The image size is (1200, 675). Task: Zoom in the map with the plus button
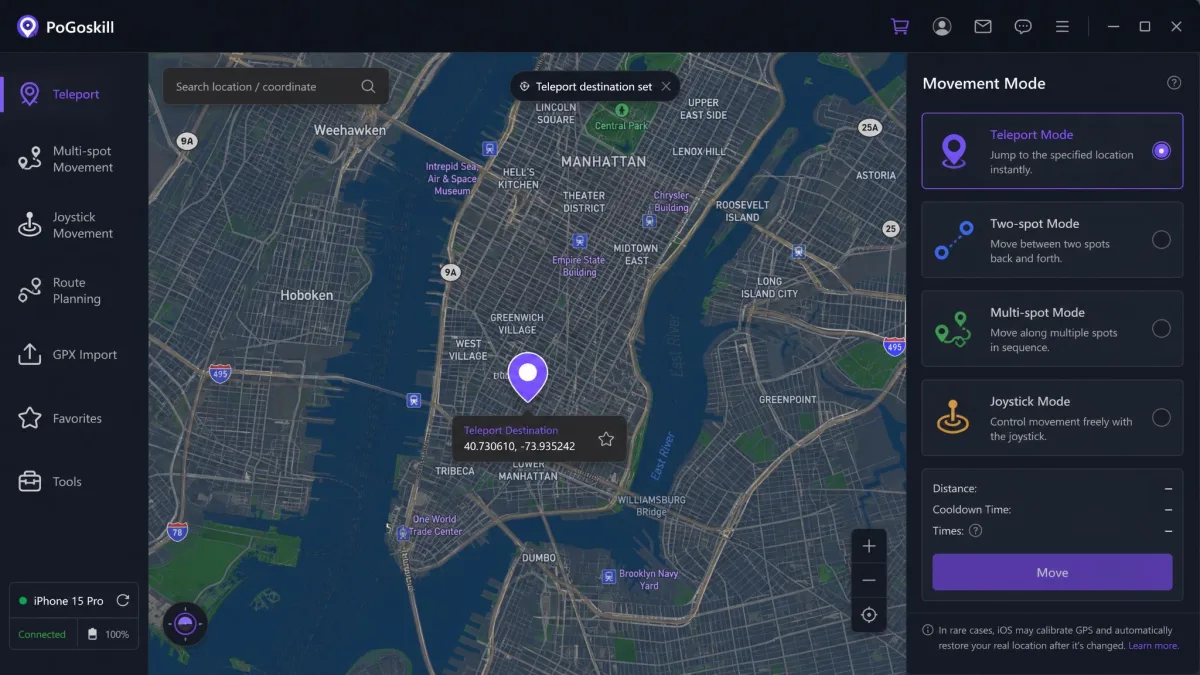869,546
